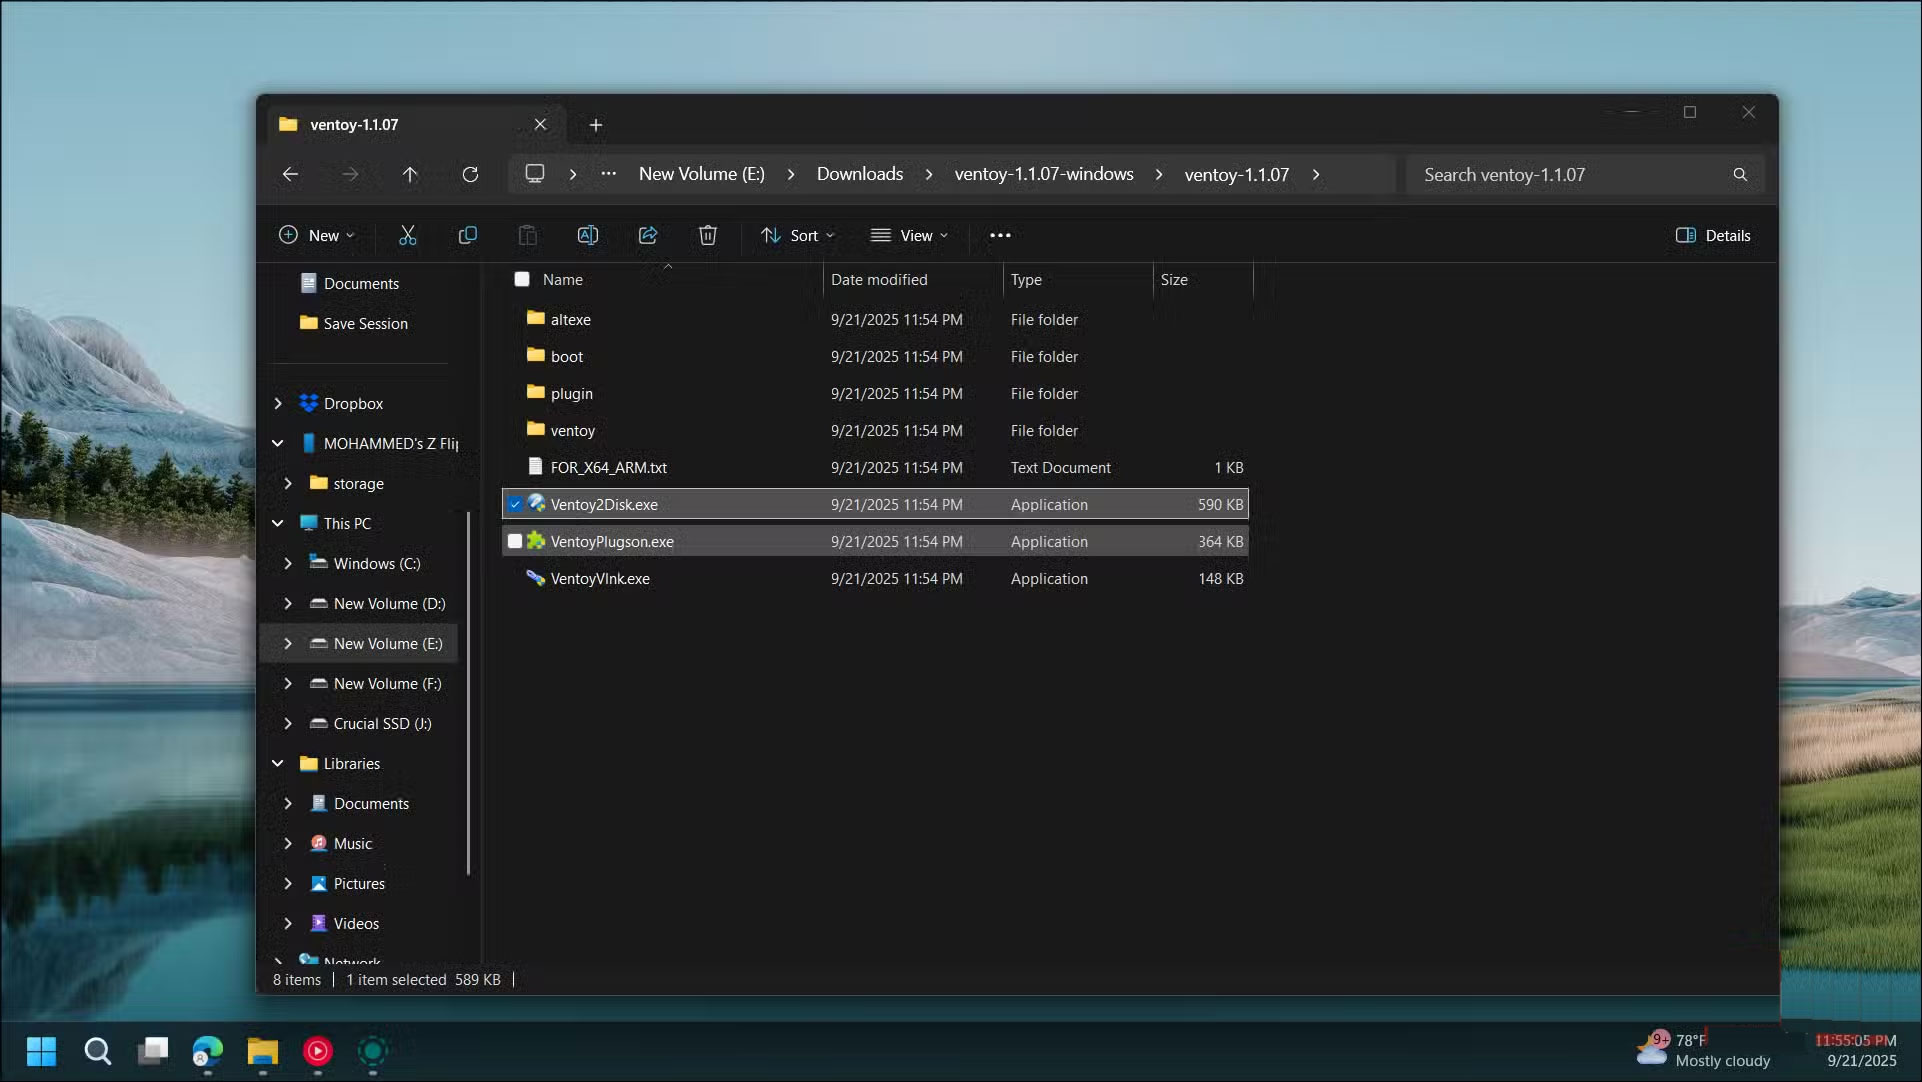
Task: Open the Downloads breadcrumb folder
Action: coord(859,173)
